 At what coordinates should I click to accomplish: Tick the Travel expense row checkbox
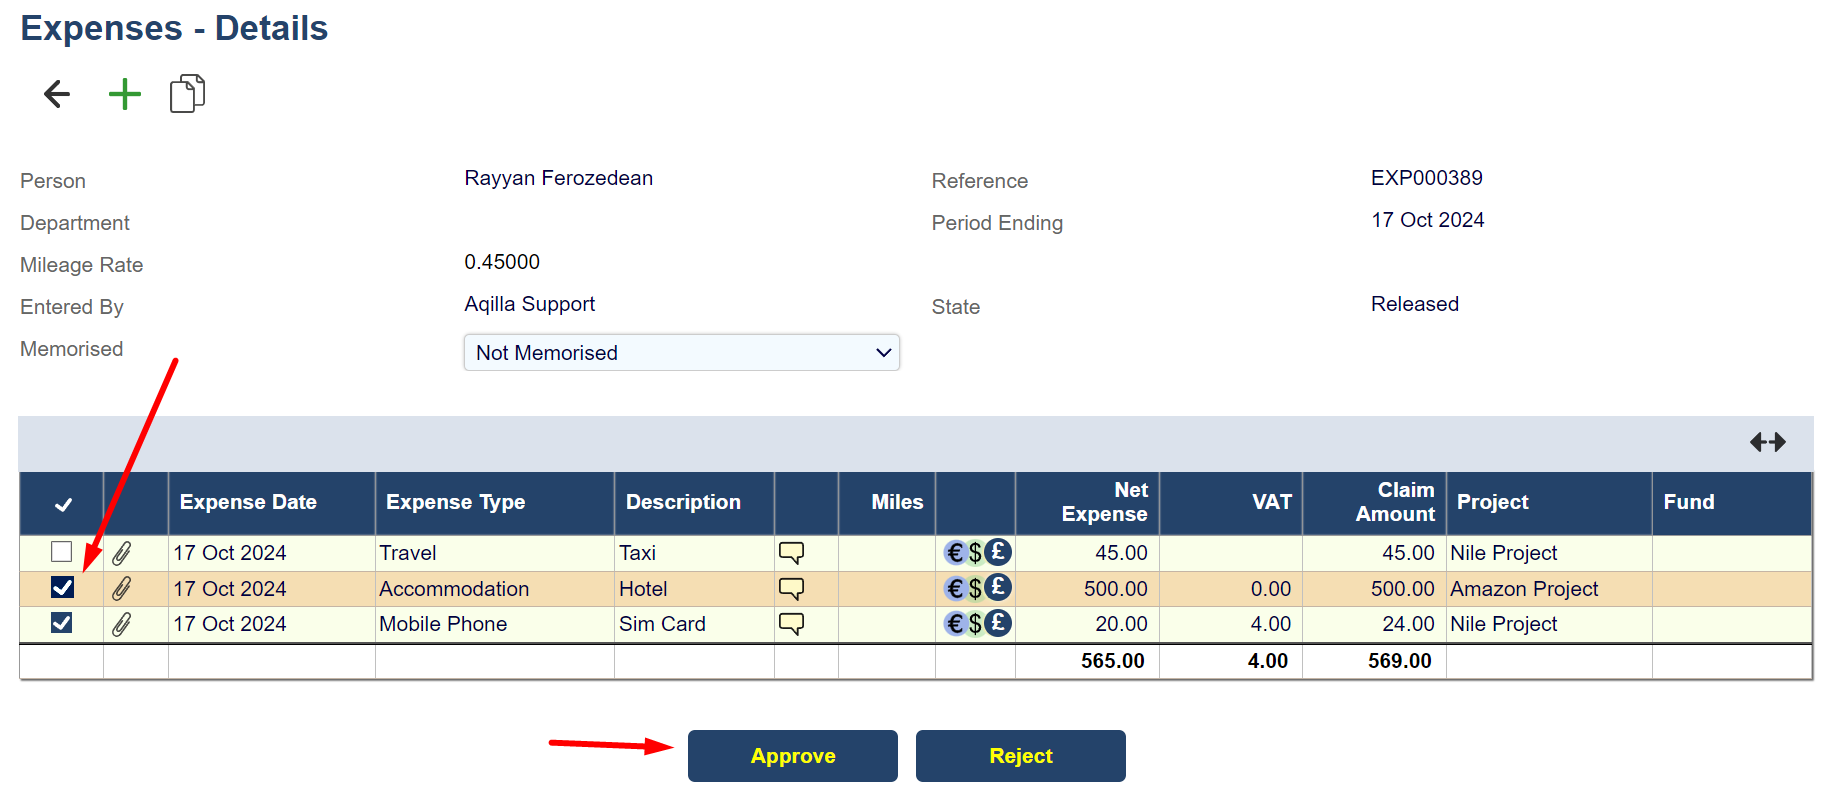point(62,552)
